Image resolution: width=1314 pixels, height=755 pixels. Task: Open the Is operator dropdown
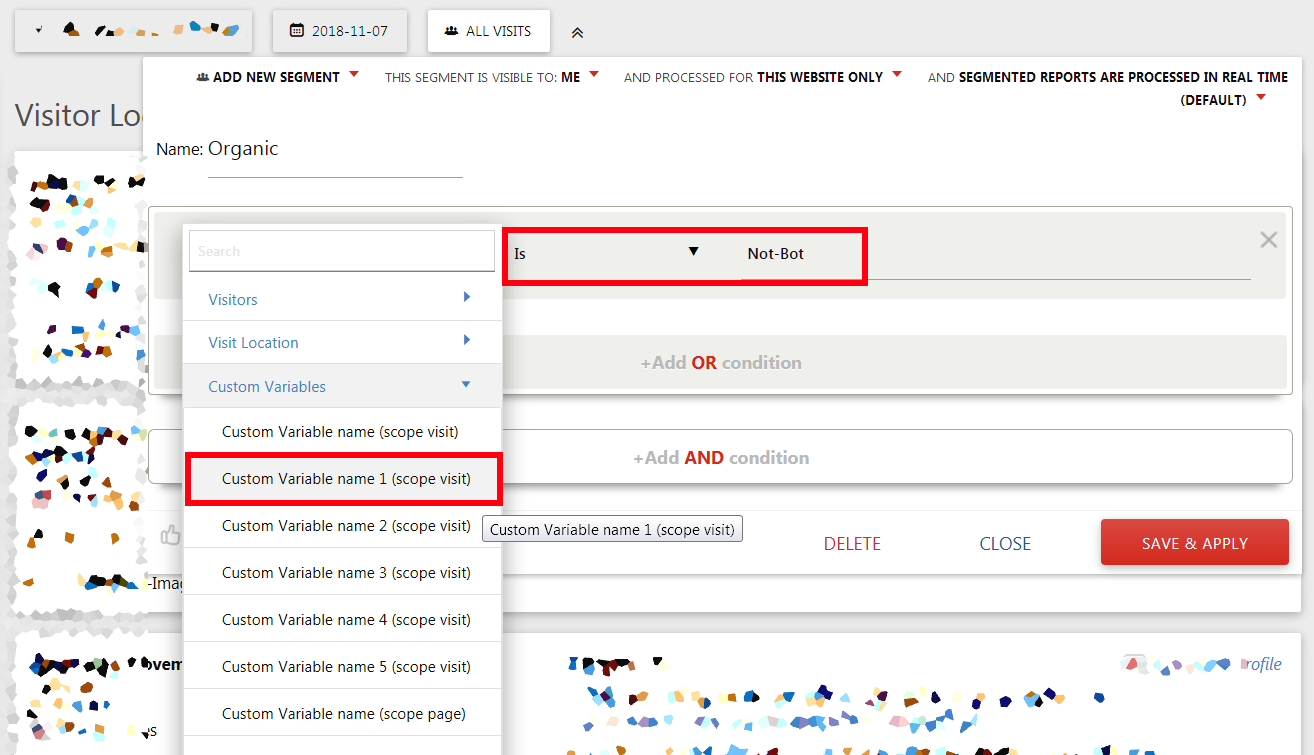coord(605,254)
